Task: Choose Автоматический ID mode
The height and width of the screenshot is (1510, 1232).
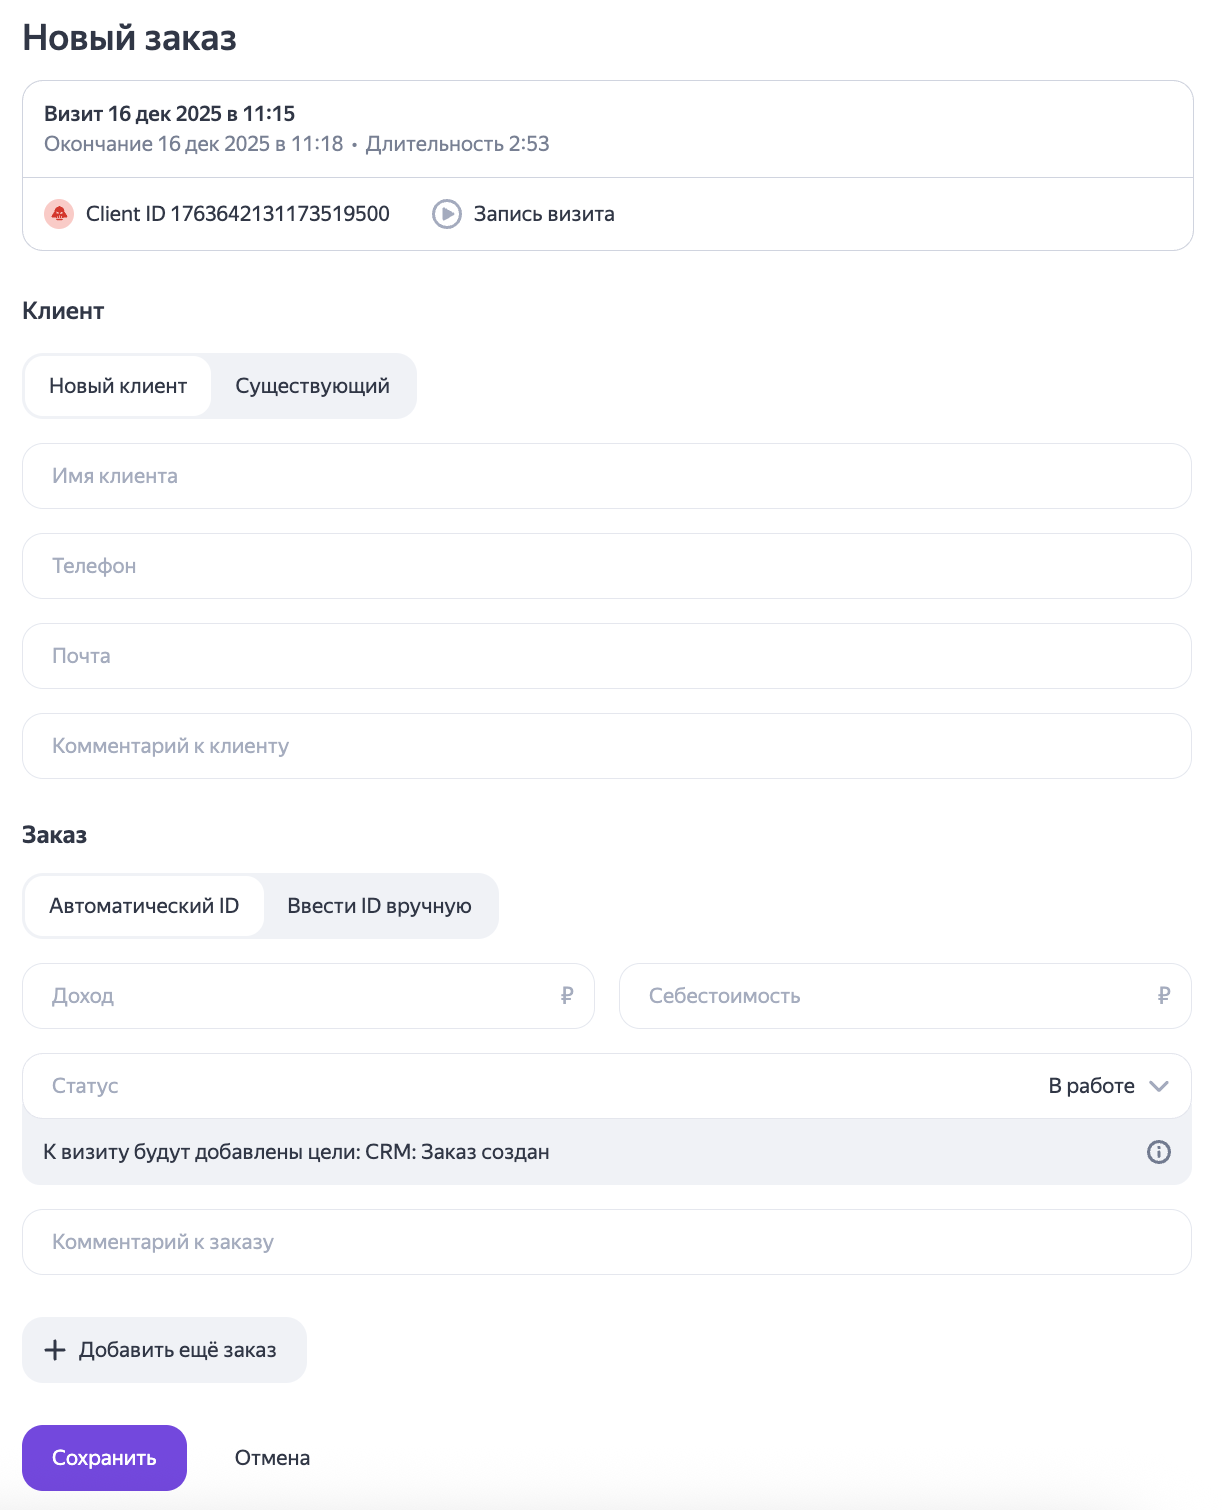Action: pyautogui.click(x=144, y=906)
